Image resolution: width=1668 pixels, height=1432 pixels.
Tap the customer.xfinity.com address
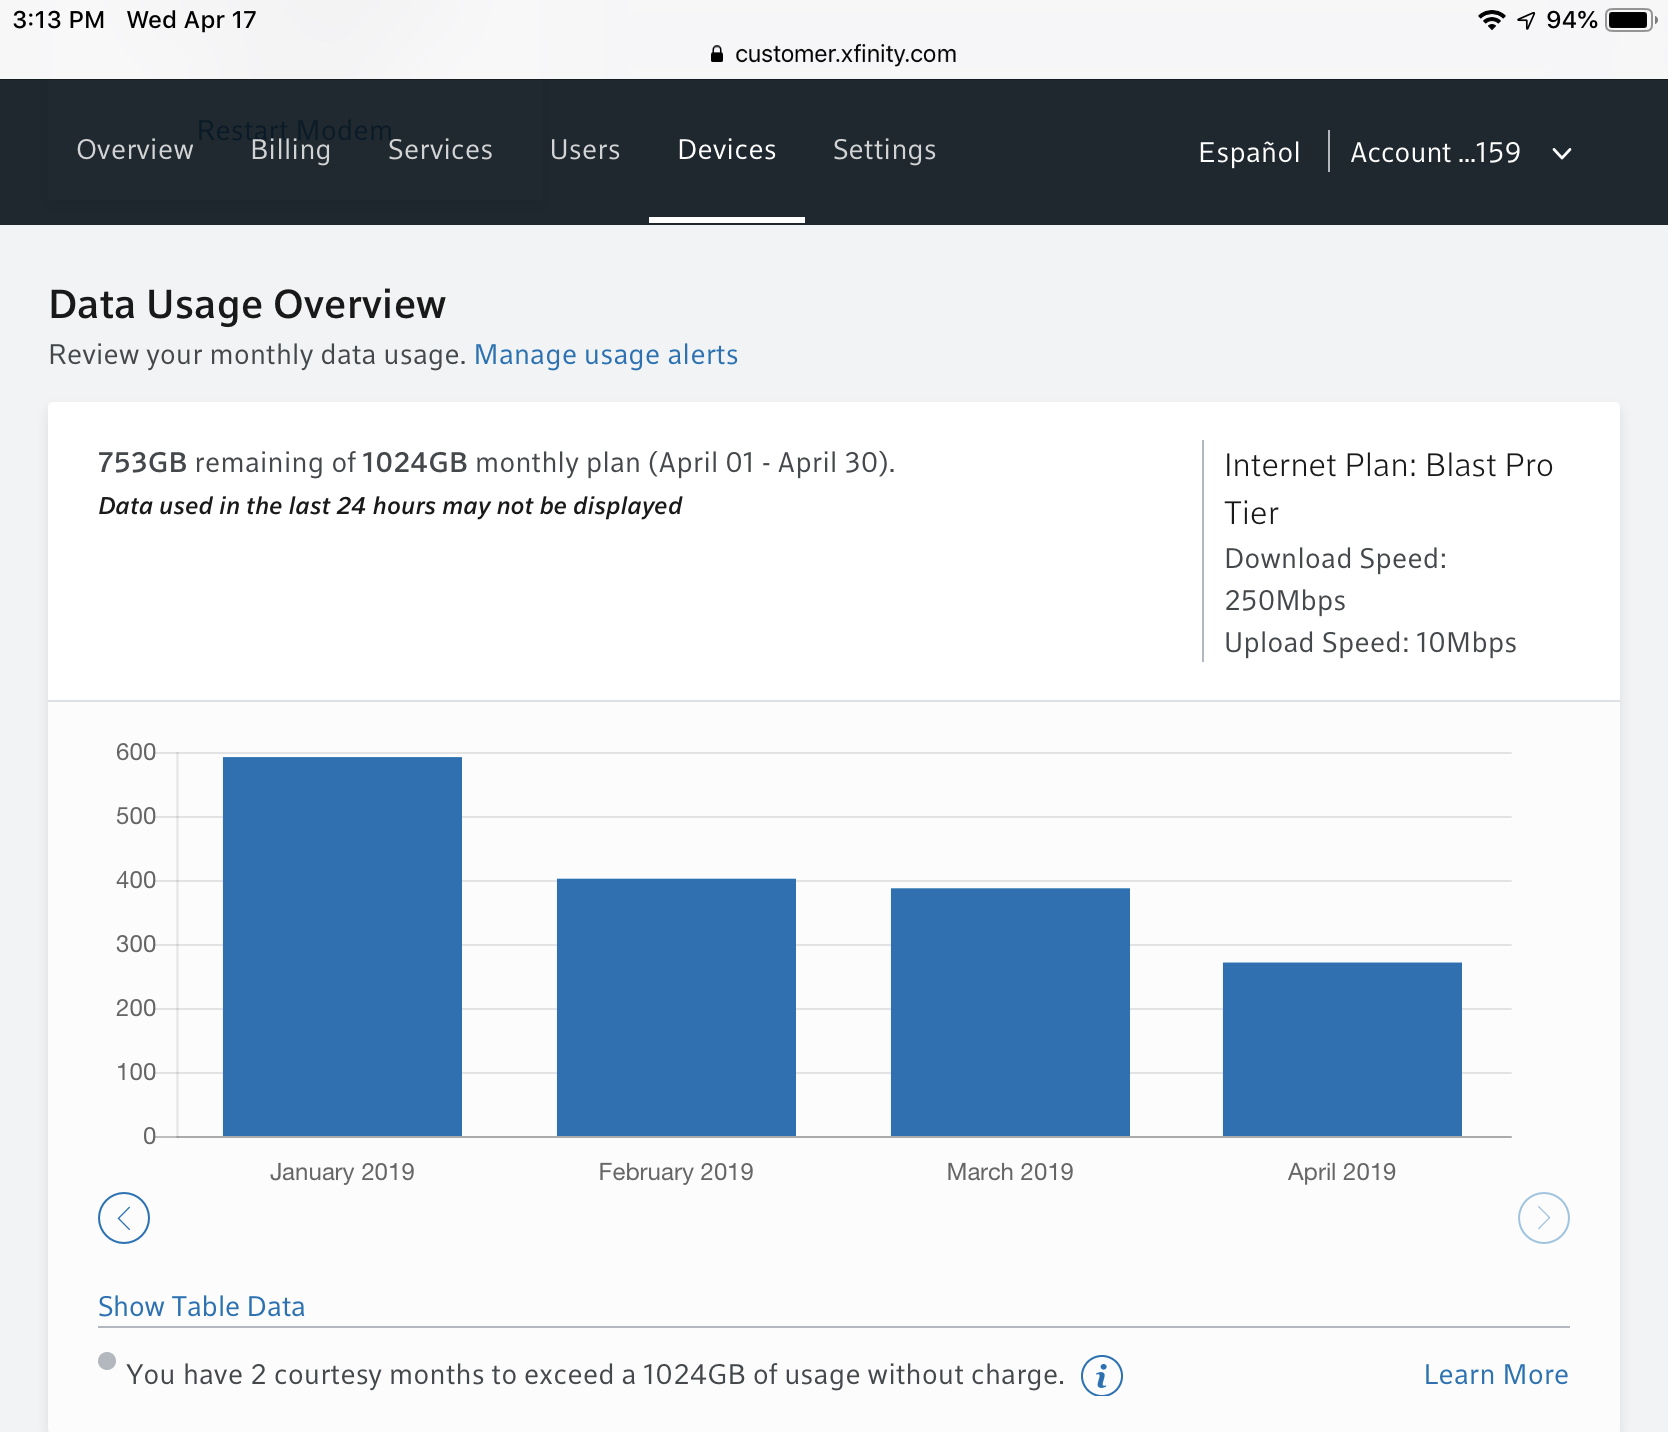[845, 54]
